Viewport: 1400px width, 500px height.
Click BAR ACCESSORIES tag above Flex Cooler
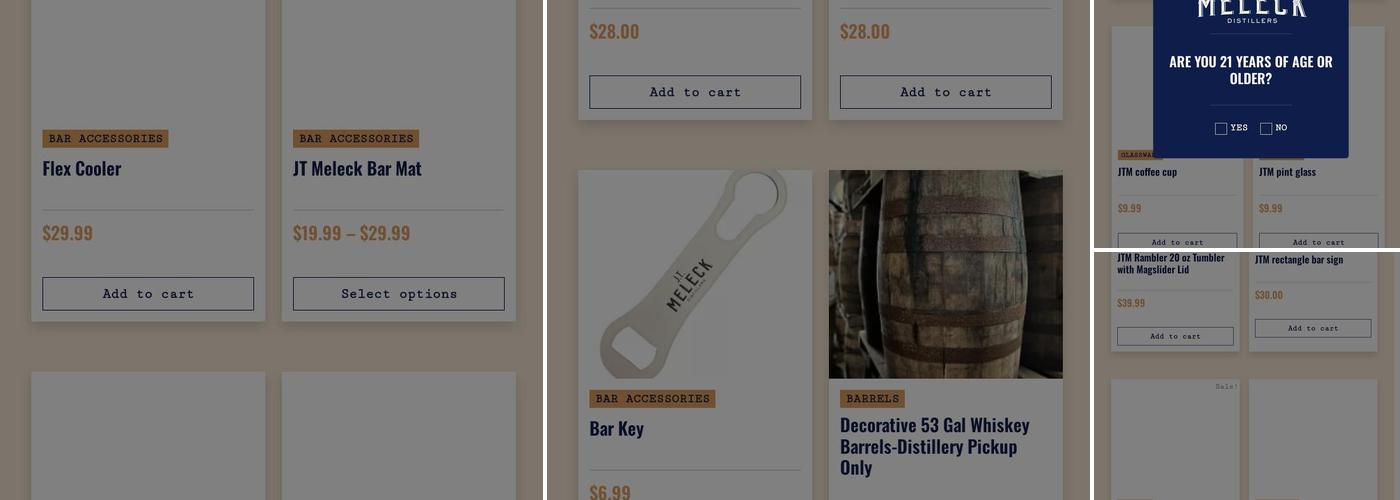105,138
